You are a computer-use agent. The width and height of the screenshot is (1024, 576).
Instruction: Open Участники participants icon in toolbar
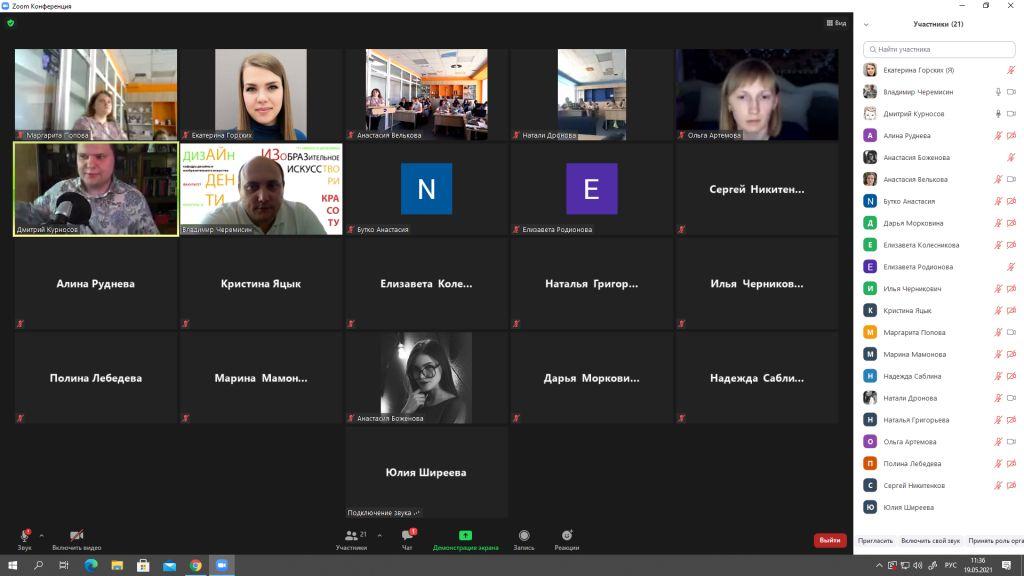click(x=351, y=536)
